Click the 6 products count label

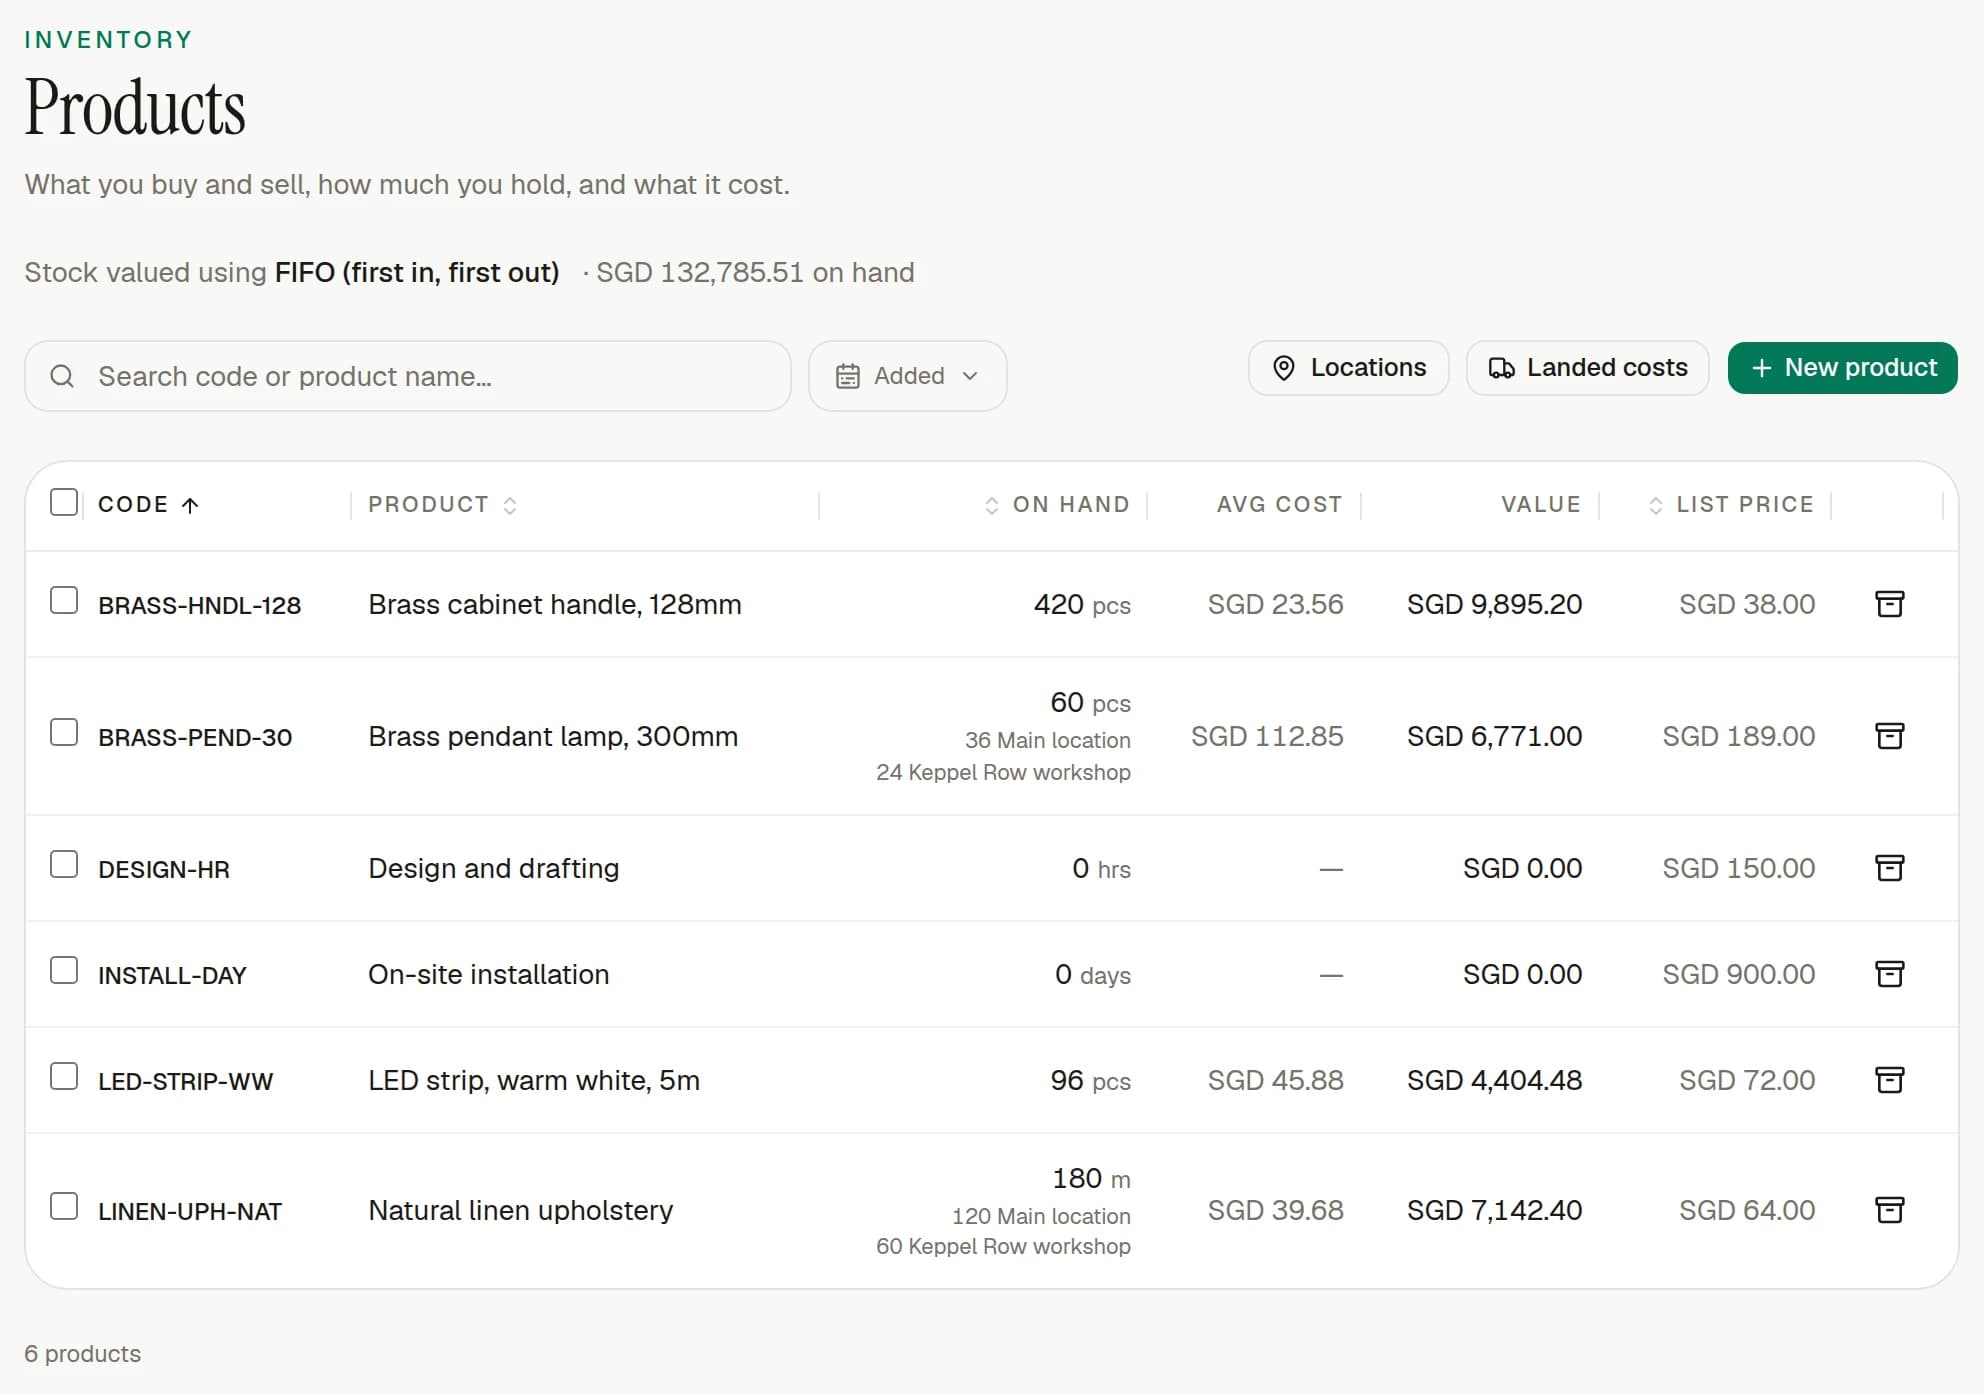[83, 1354]
